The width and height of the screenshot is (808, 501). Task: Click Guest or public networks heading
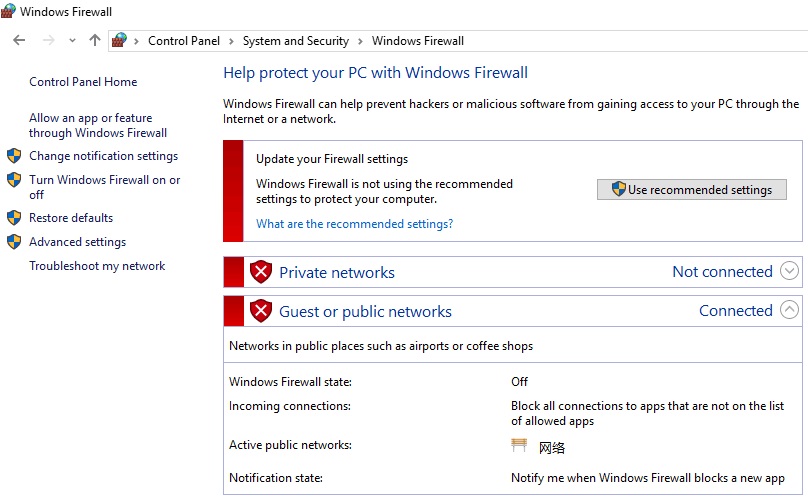pyautogui.click(x=365, y=311)
